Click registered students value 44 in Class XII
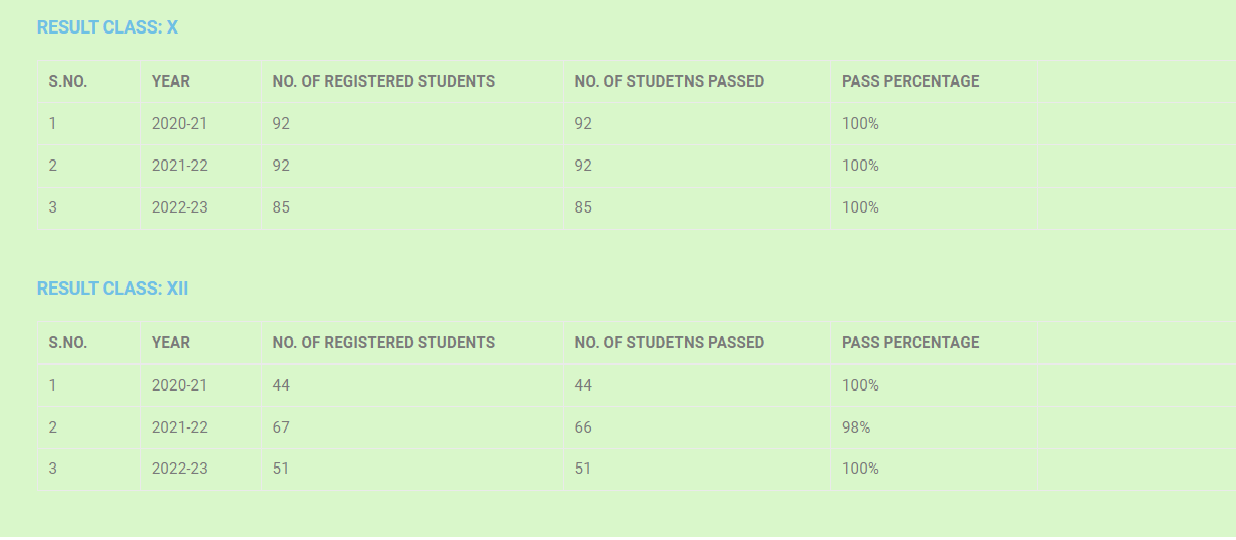Screen dimensions: 1236x540 [281, 385]
